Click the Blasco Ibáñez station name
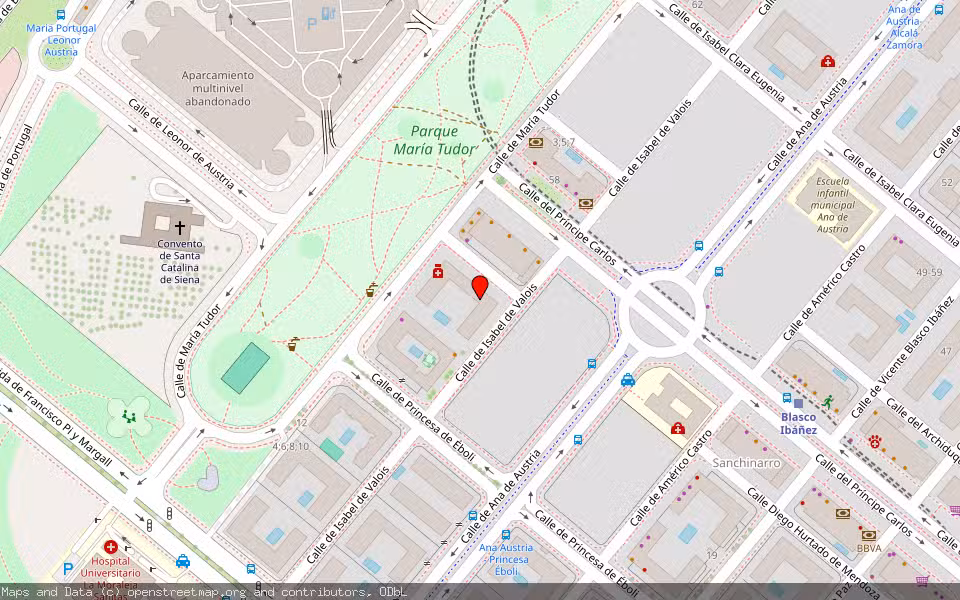 click(x=798, y=423)
